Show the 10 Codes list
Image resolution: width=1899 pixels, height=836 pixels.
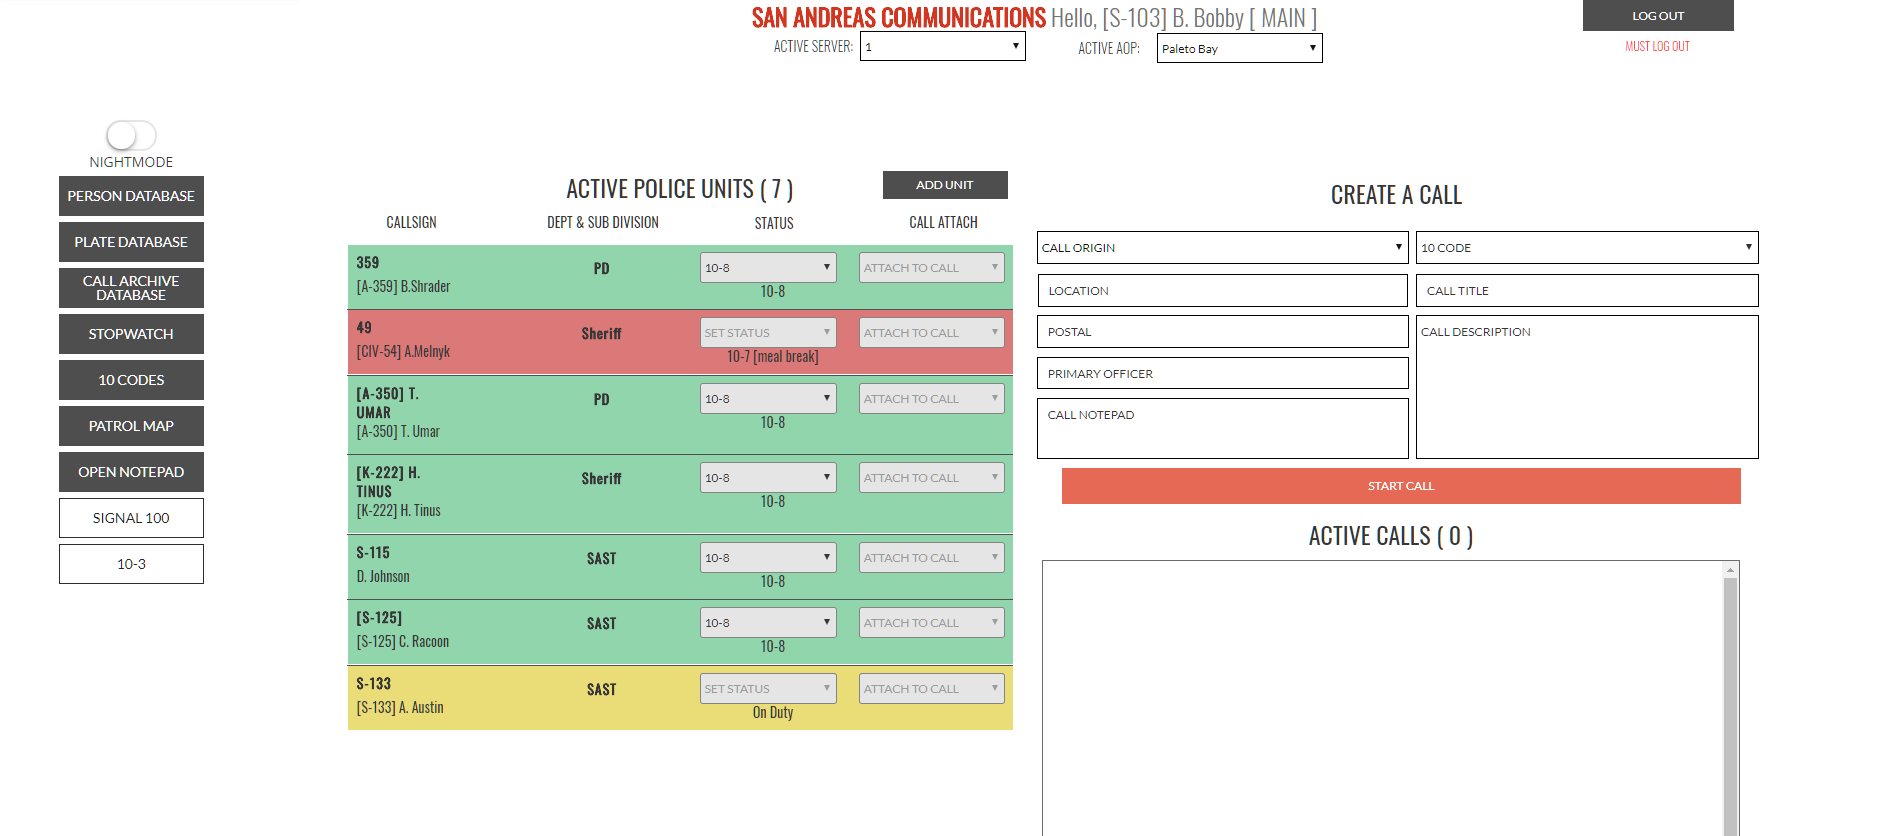(x=131, y=380)
